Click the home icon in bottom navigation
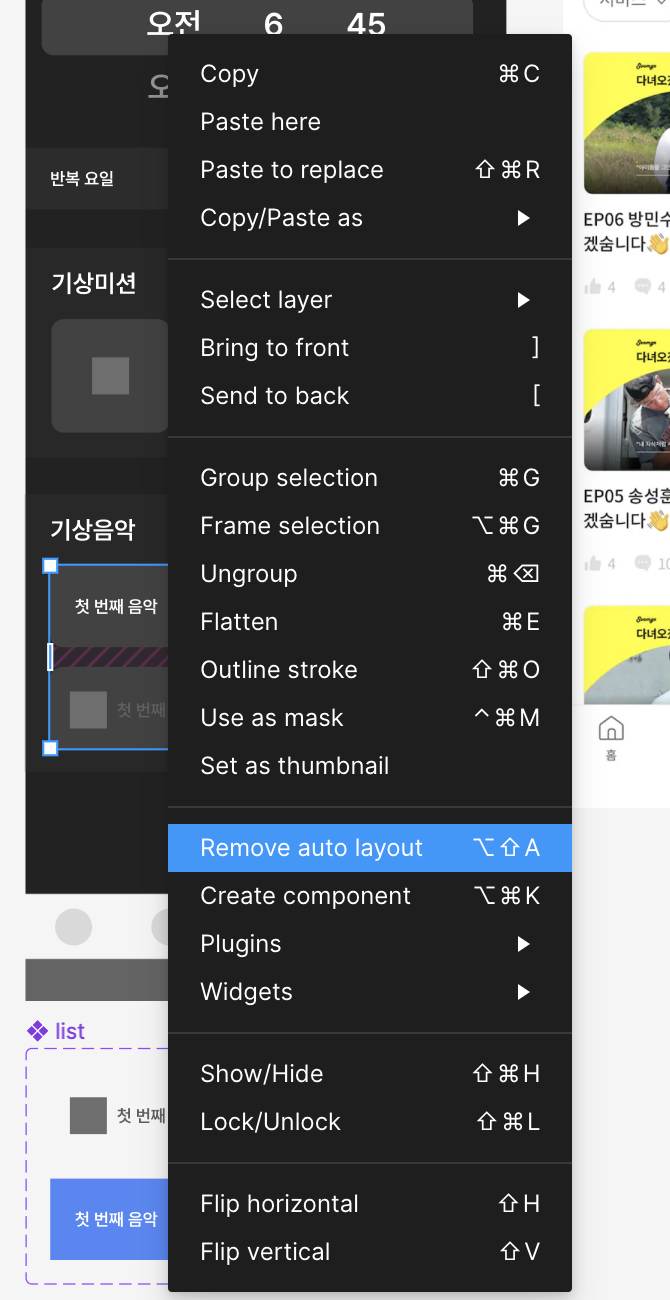 pos(610,728)
